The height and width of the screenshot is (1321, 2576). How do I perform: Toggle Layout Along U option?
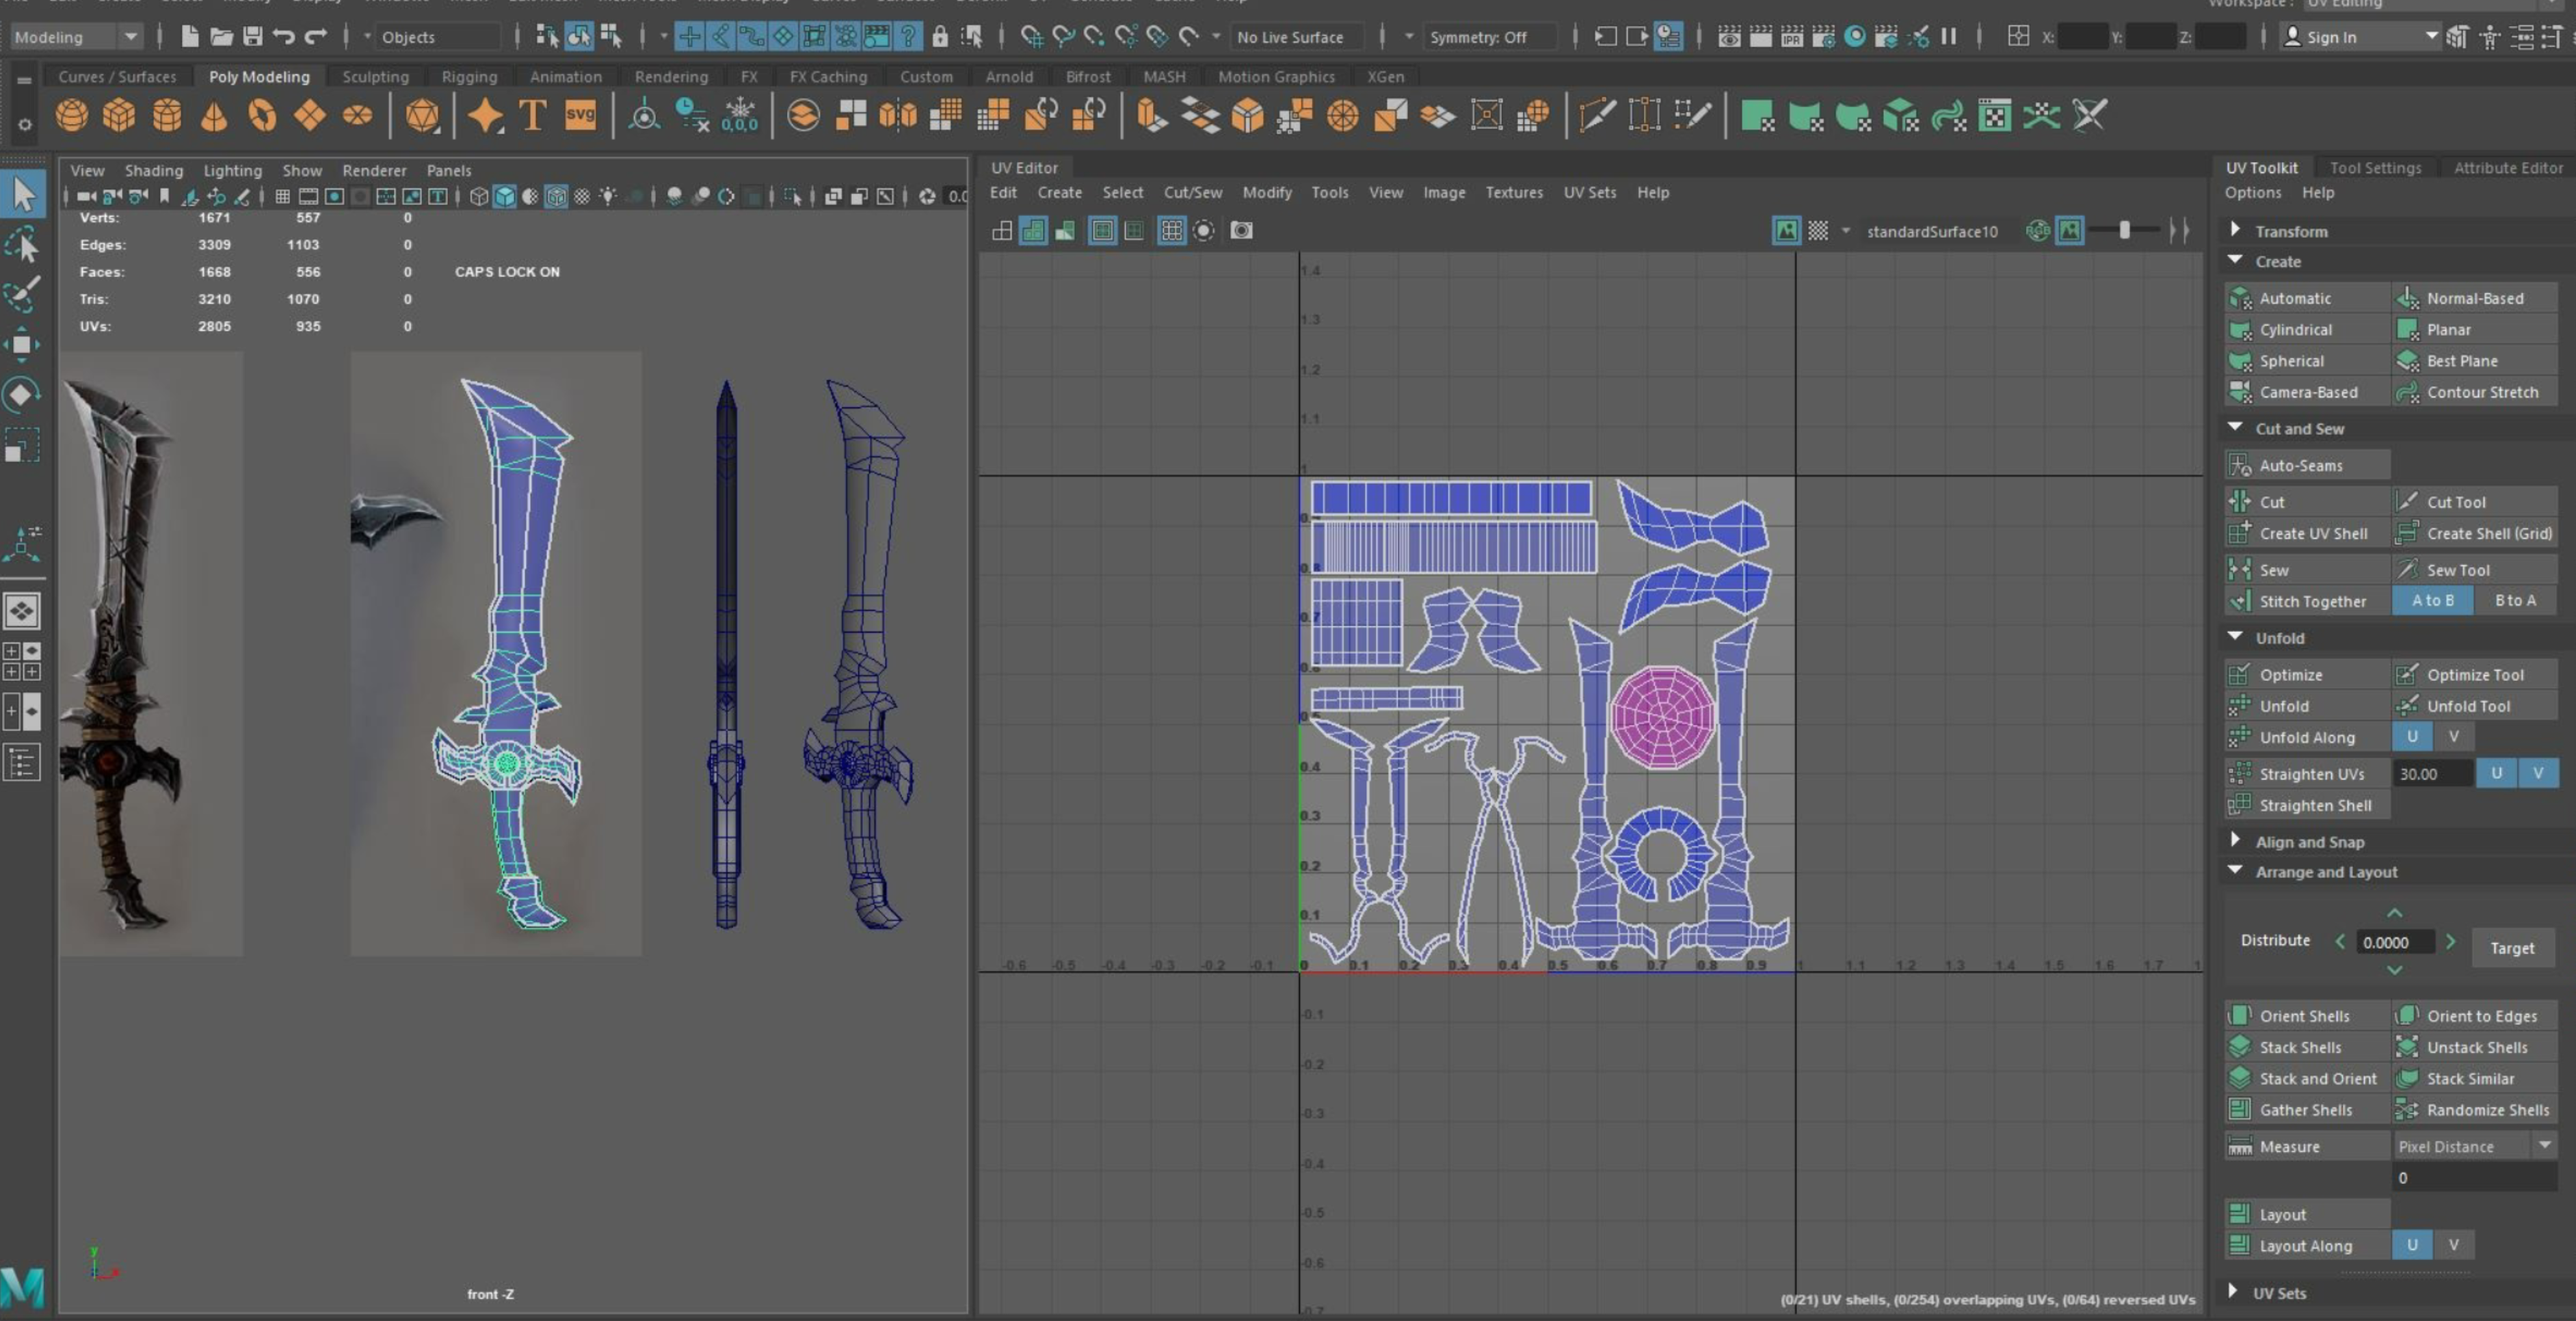(2412, 1245)
